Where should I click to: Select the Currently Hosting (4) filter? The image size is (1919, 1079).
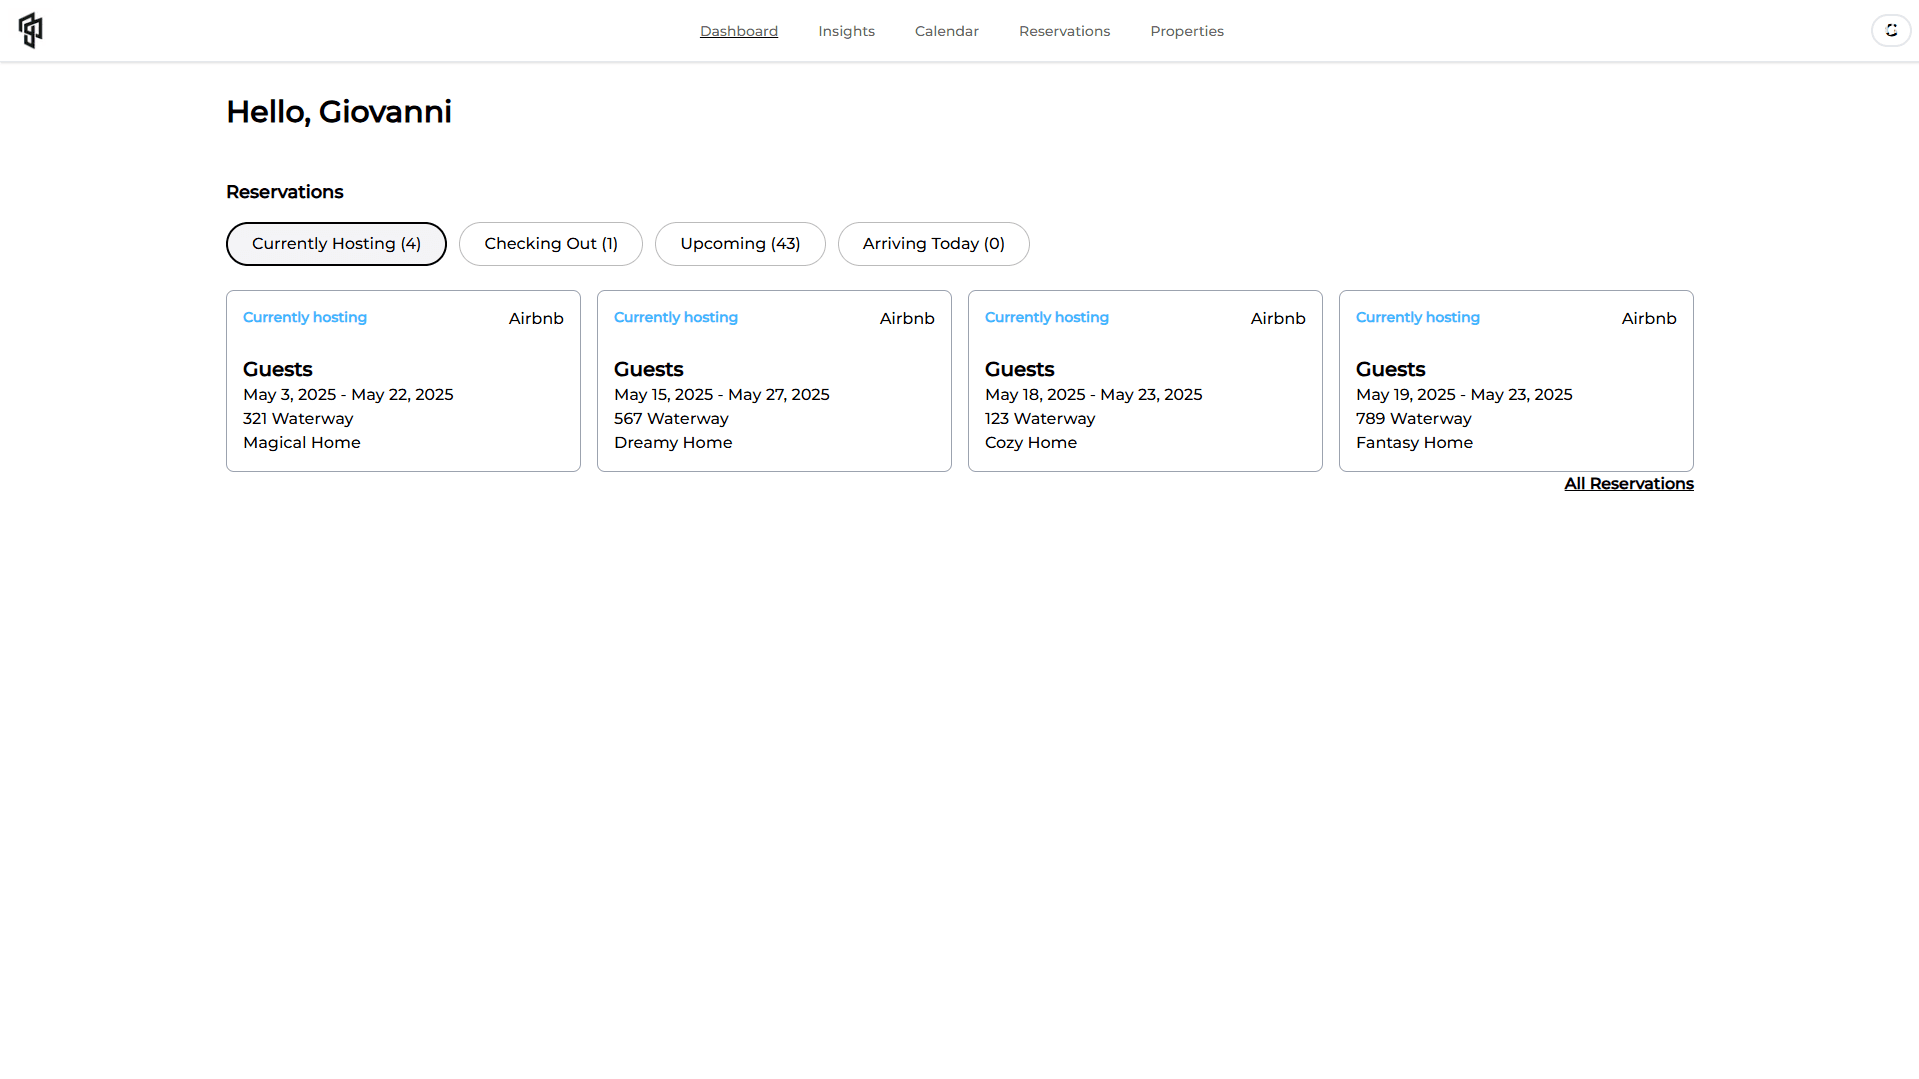click(336, 244)
